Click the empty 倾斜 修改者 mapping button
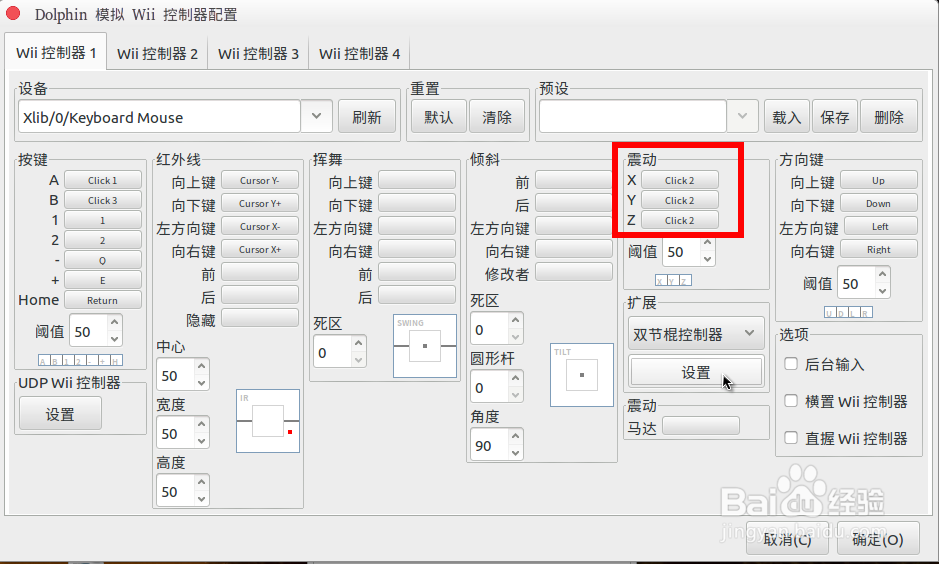Screen dimensions: 939x564 click(574, 272)
